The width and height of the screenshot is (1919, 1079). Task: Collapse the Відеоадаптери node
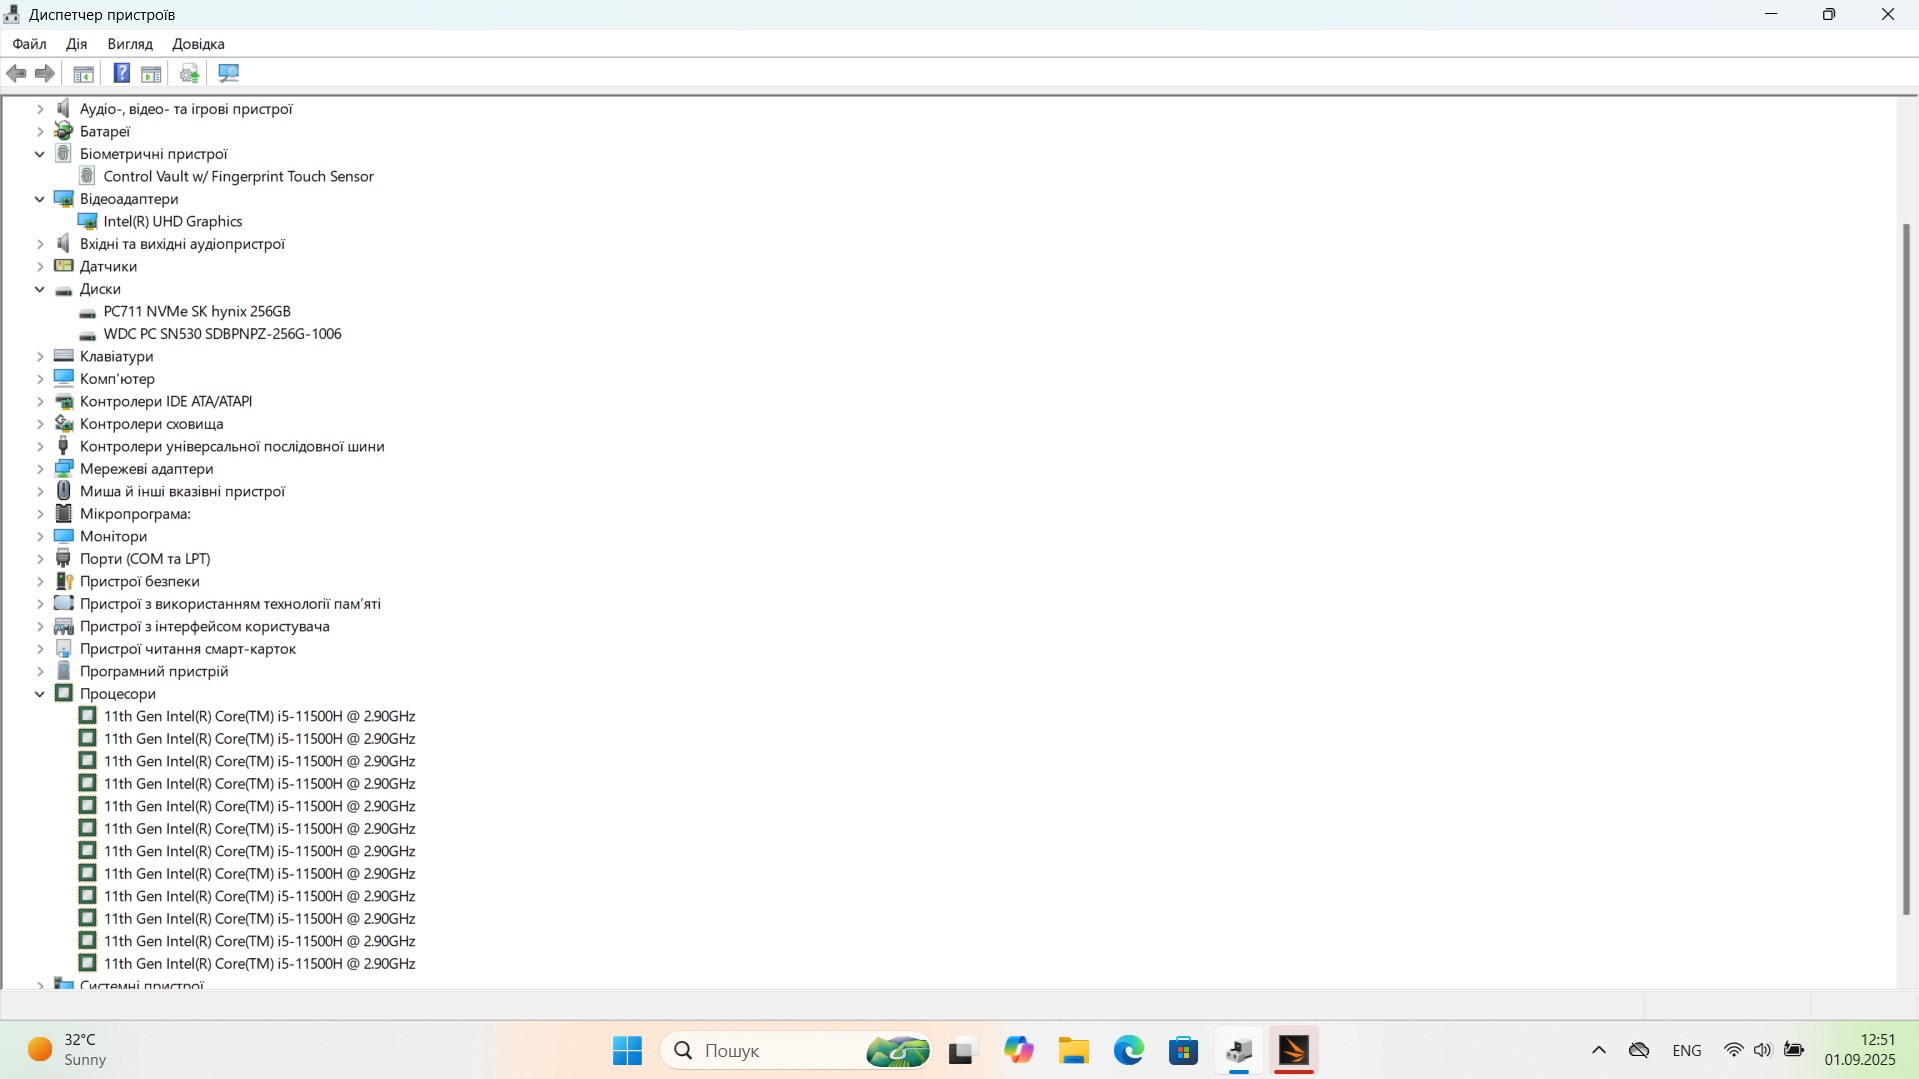point(40,199)
